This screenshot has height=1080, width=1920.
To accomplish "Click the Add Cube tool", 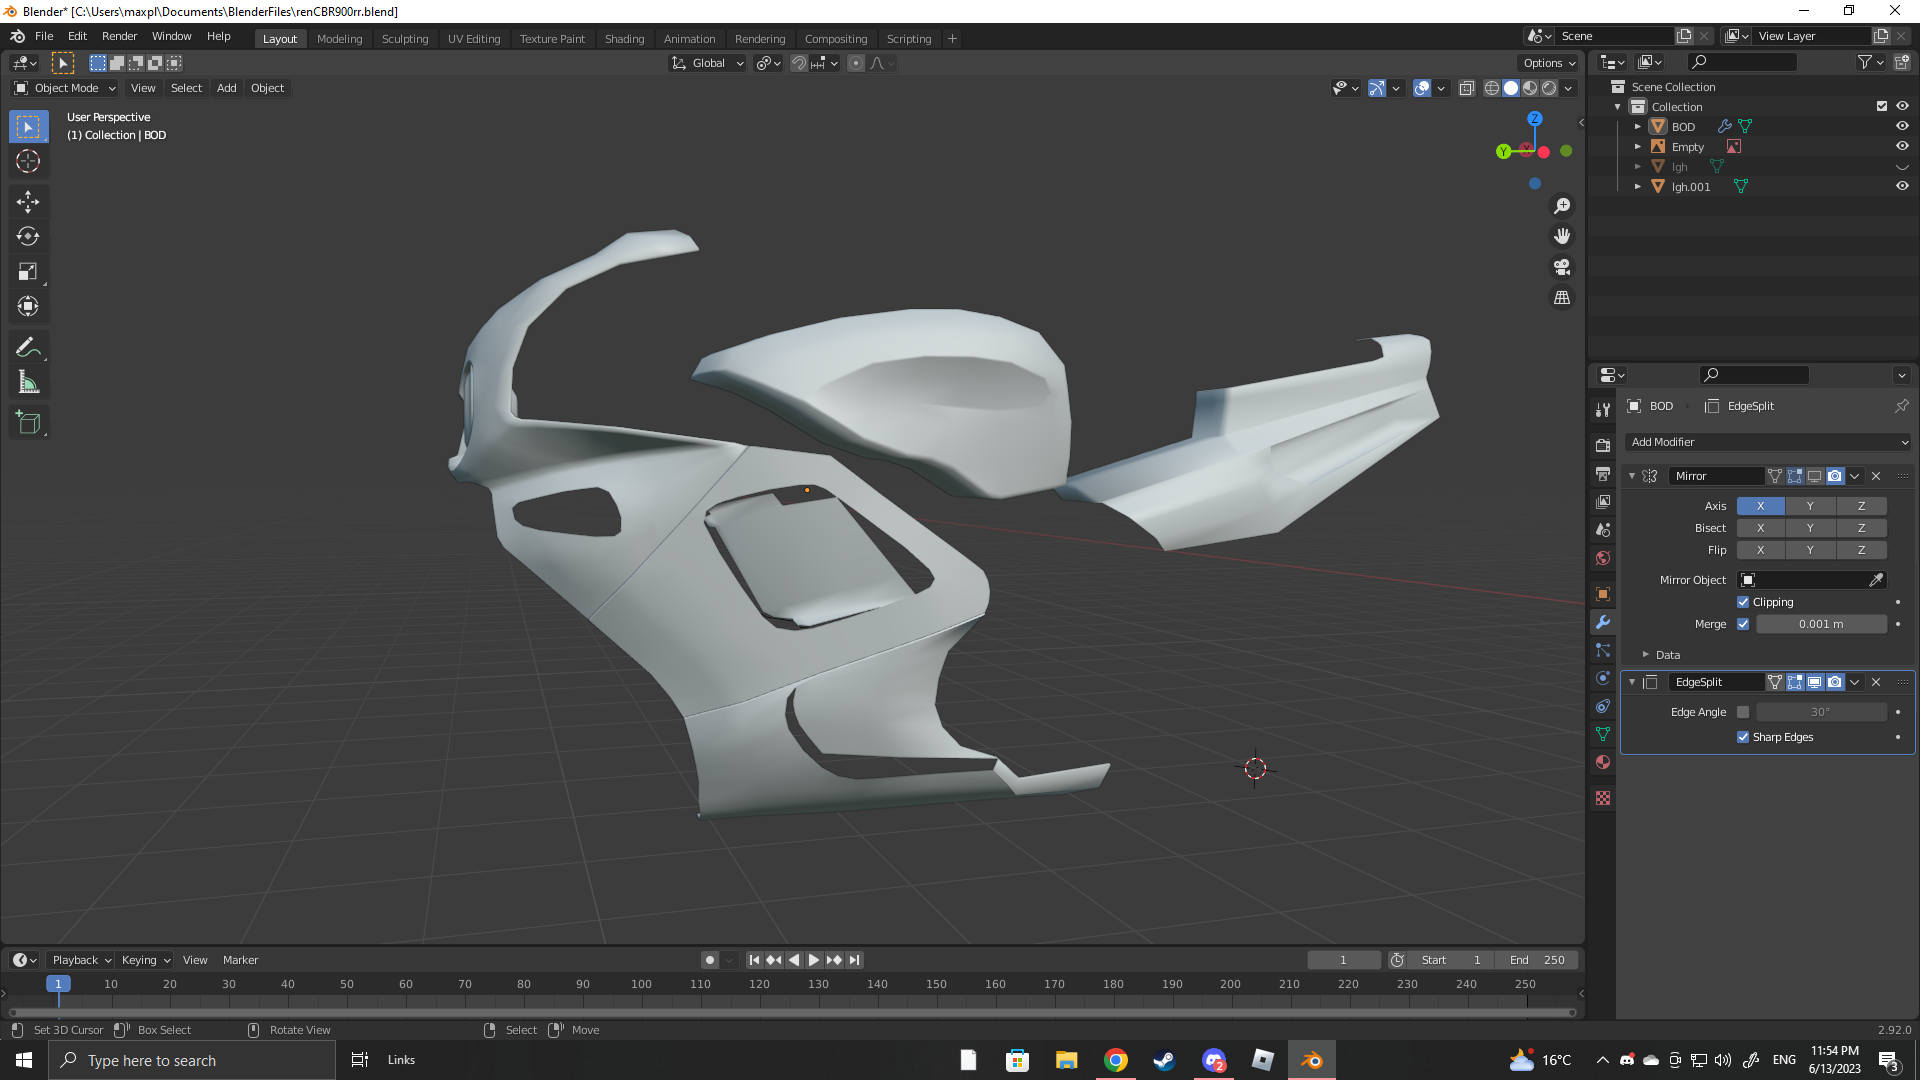I will (x=28, y=422).
